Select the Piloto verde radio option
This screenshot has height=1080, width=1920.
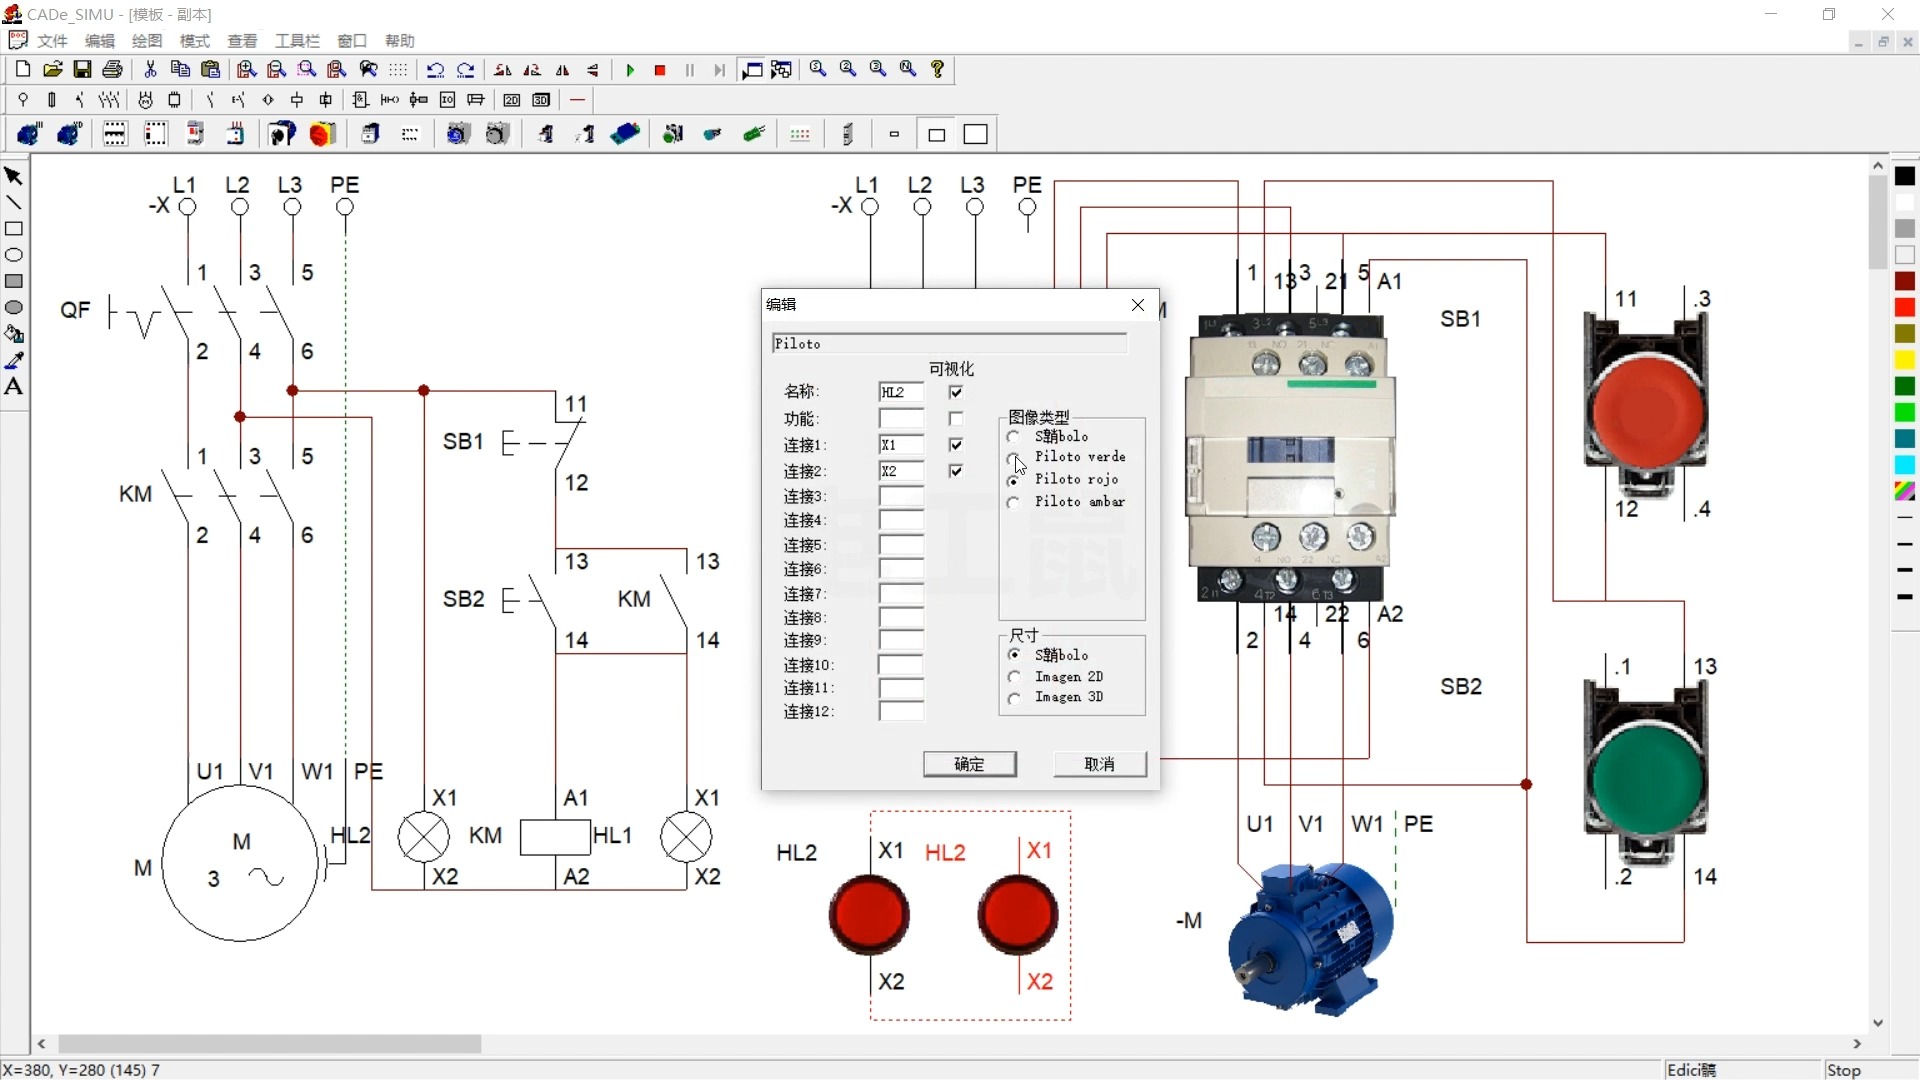pyautogui.click(x=1014, y=458)
